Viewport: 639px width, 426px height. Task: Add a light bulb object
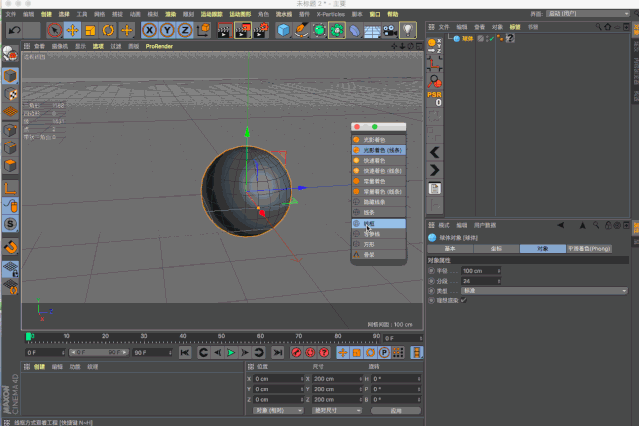408,30
